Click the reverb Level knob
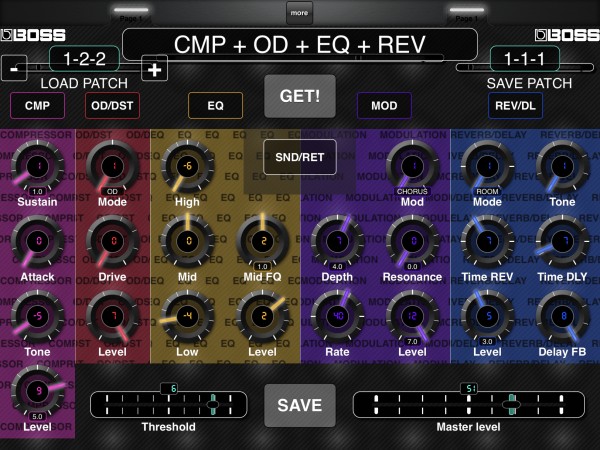Viewport: 600px width, 450px height. coord(487,316)
